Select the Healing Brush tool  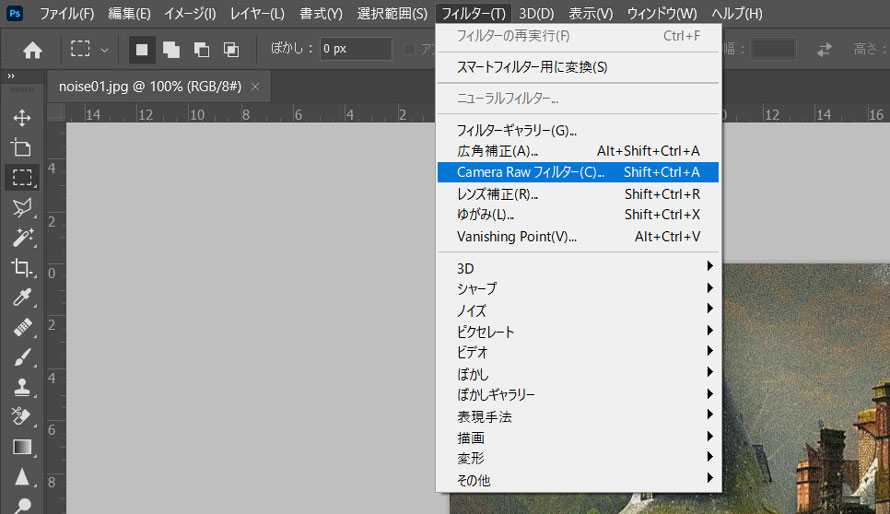[x=22, y=327]
